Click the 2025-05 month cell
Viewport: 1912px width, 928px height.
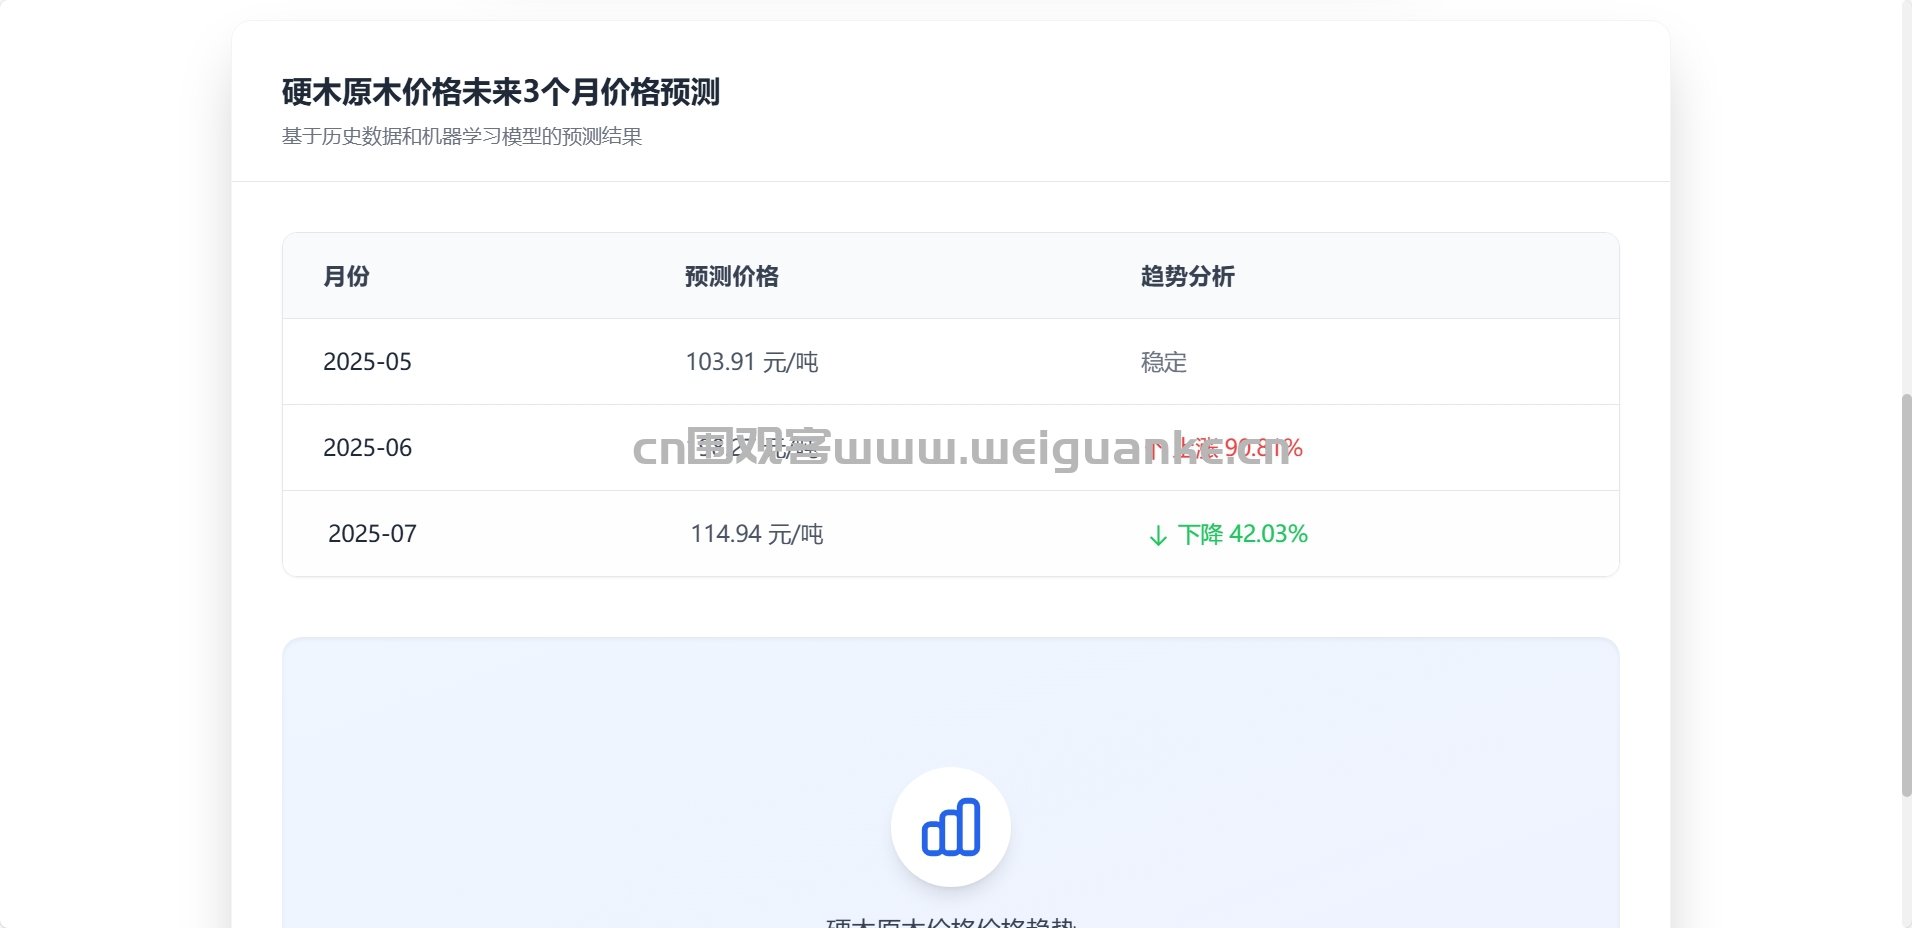tap(367, 362)
